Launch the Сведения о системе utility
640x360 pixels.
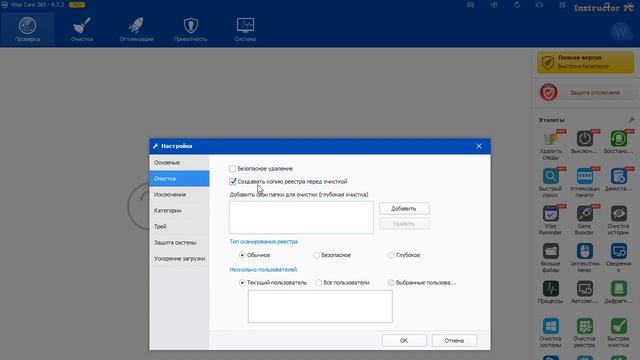click(618, 258)
